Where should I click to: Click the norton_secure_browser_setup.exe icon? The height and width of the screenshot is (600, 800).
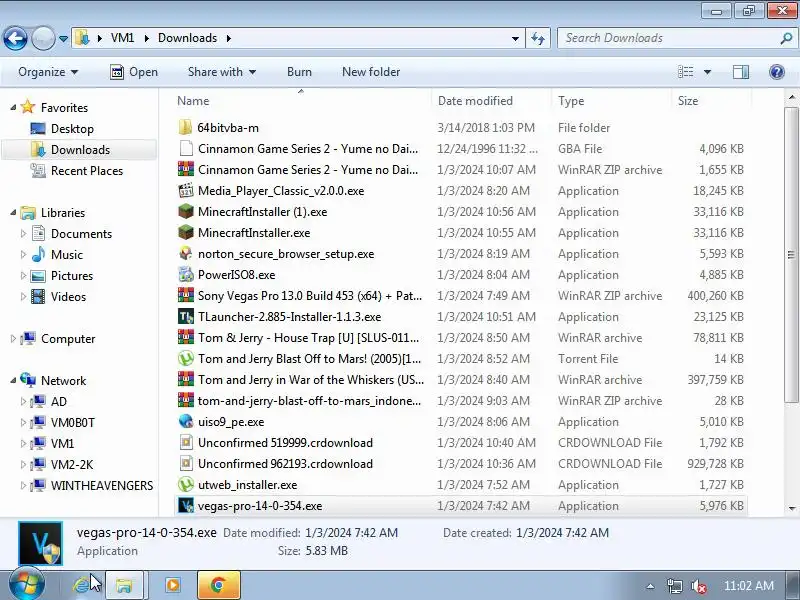click(186, 254)
